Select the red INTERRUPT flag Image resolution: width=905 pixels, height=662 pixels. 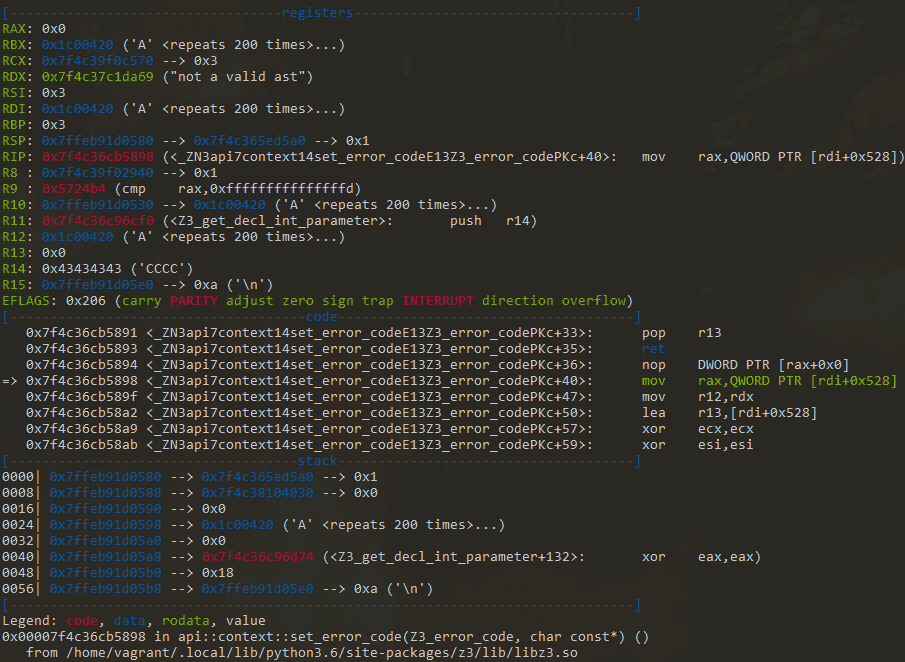point(438,301)
